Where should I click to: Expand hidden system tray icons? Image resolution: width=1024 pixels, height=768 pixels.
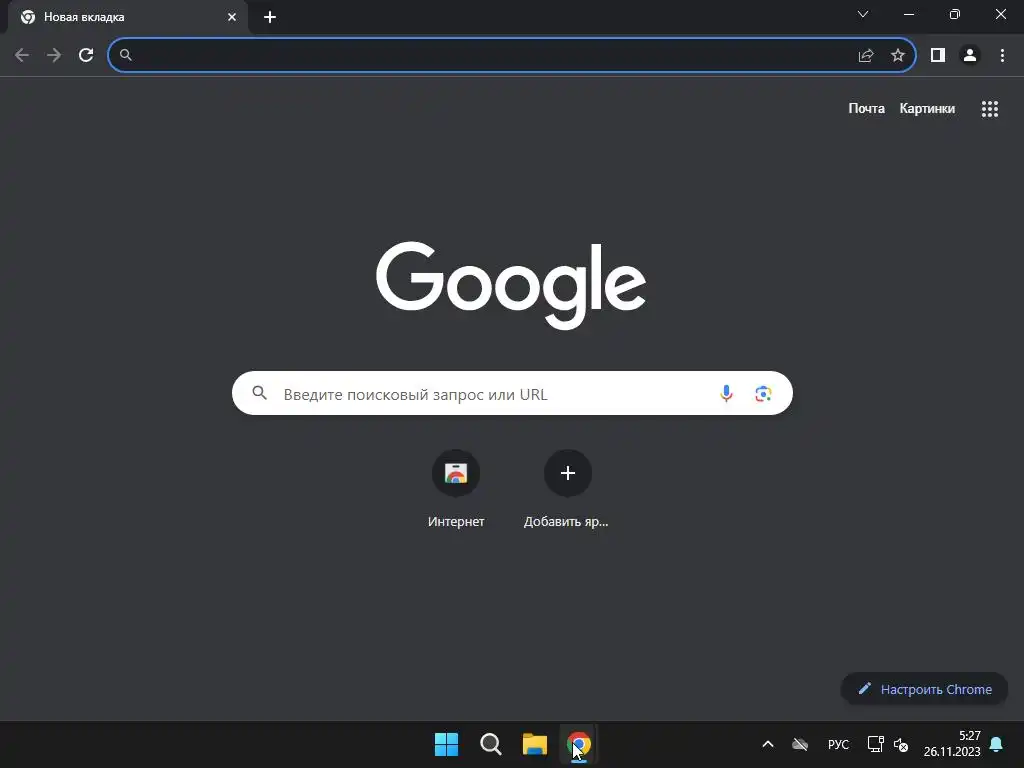point(768,744)
